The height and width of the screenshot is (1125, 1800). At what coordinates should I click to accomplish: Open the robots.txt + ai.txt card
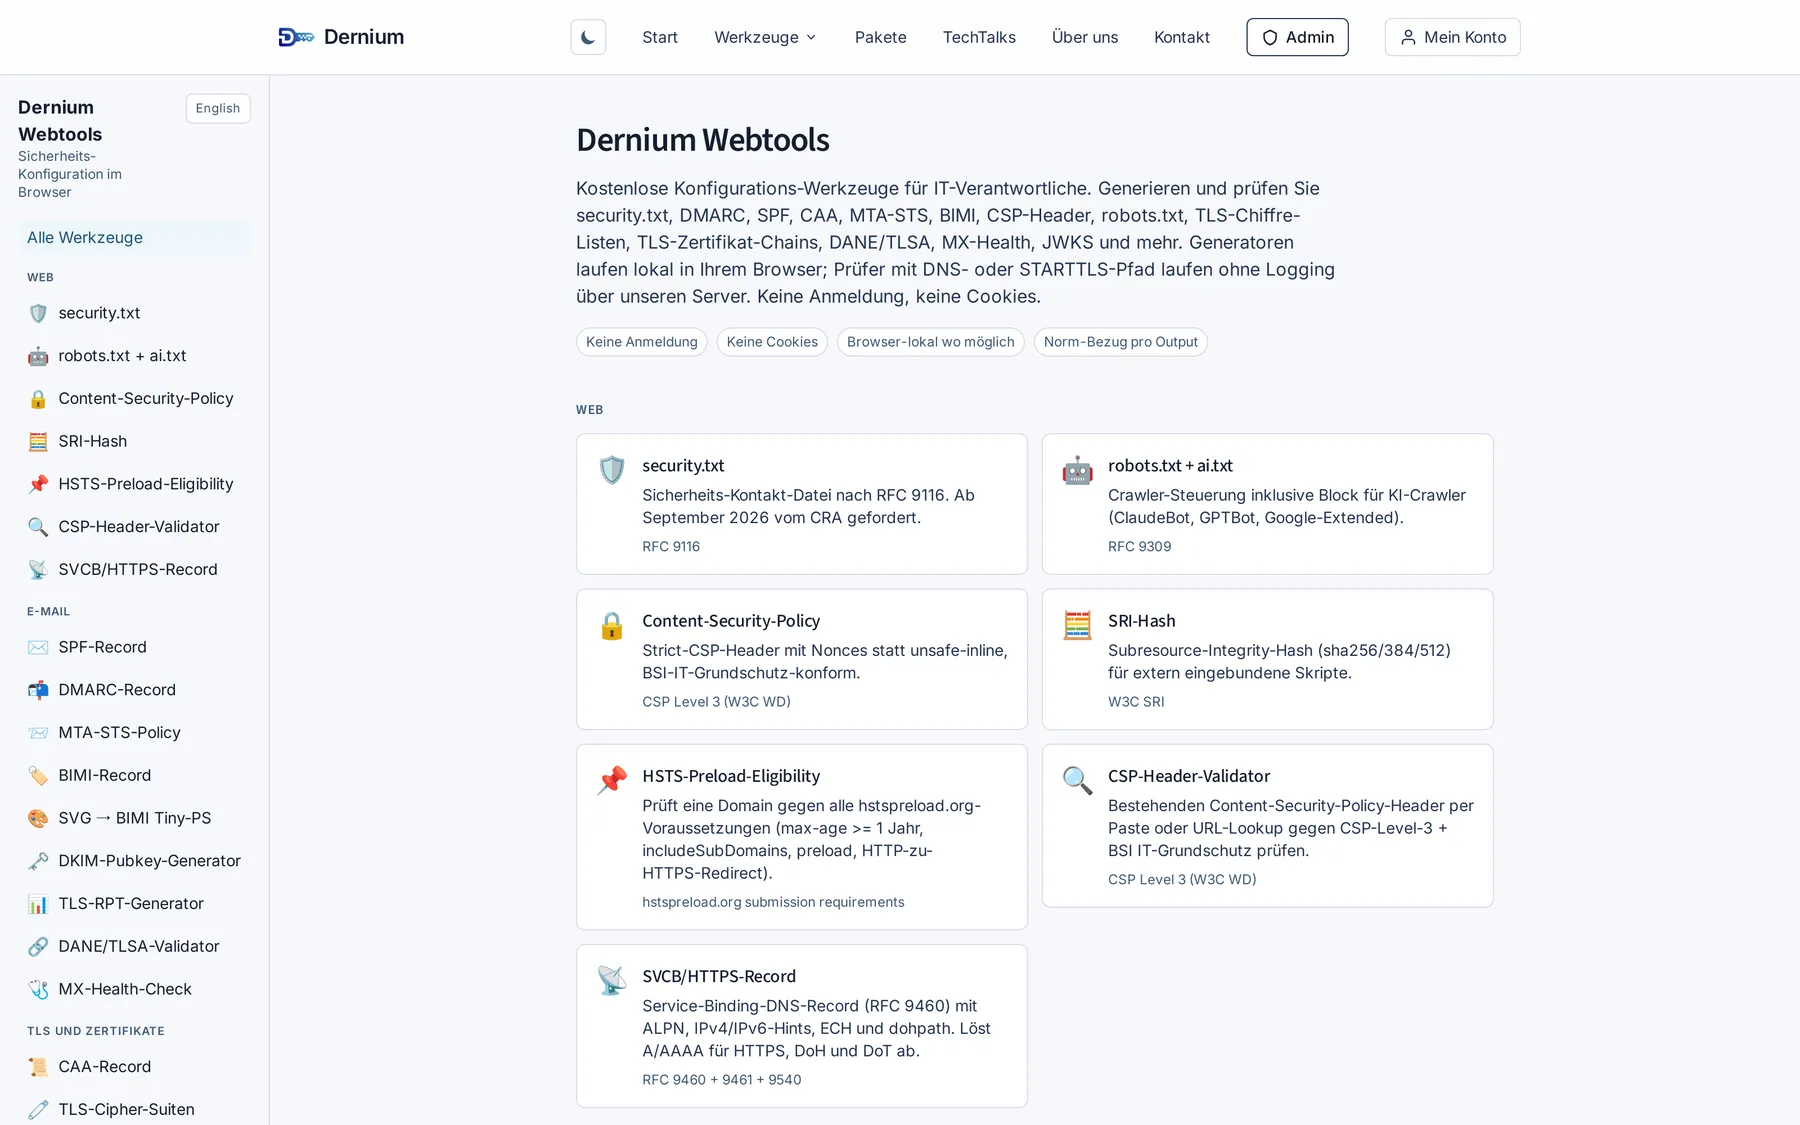(1267, 504)
